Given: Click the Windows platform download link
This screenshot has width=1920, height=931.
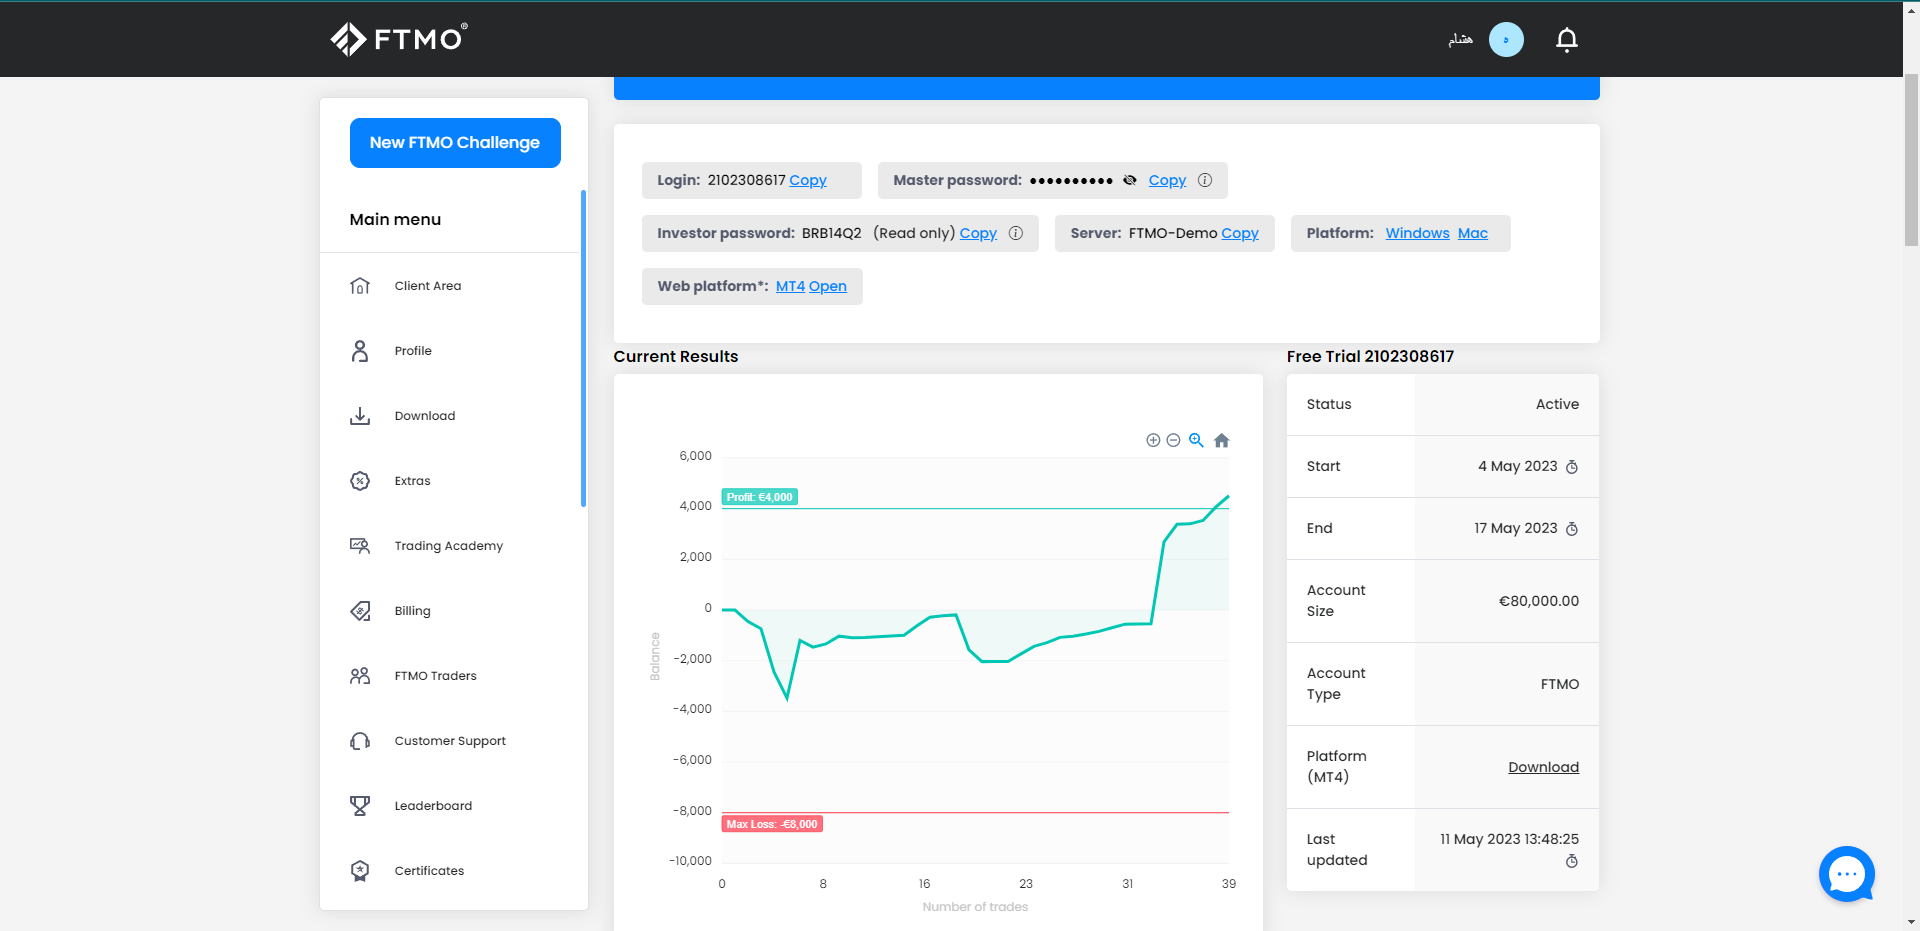Looking at the screenshot, I should (x=1417, y=233).
